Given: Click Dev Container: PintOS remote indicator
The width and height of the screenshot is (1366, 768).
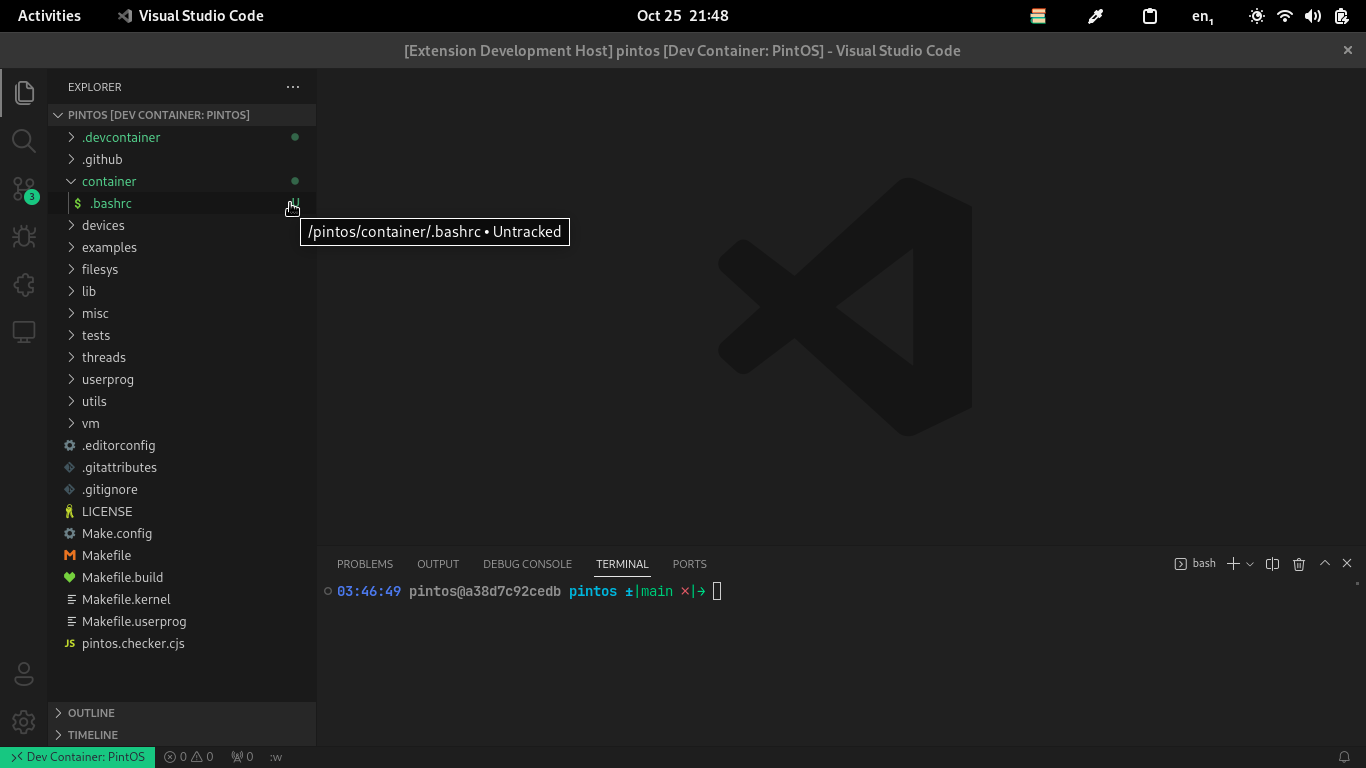Looking at the screenshot, I should coord(77,757).
